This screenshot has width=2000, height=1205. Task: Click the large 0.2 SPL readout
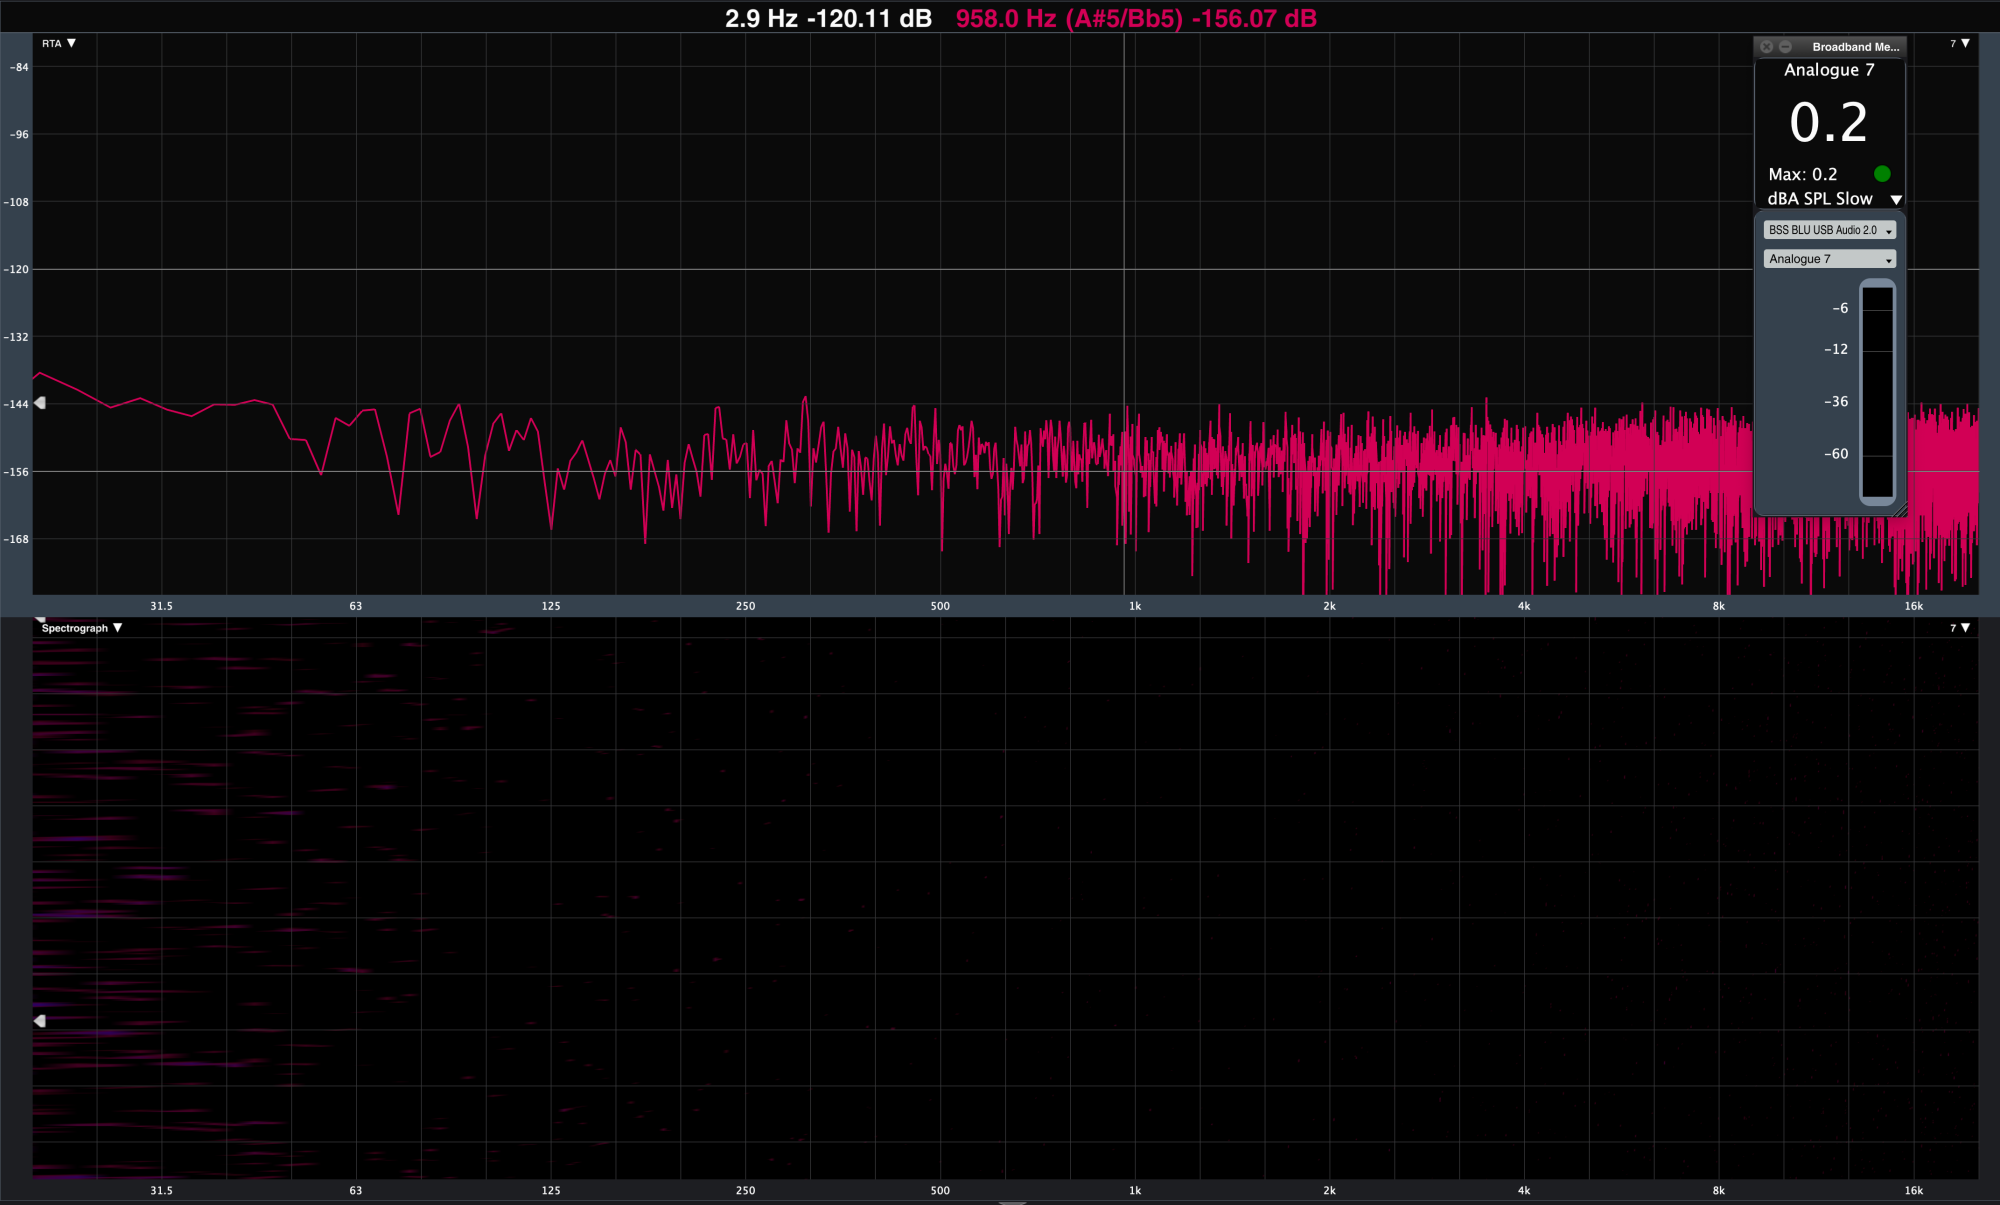[x=1828, y=123]
